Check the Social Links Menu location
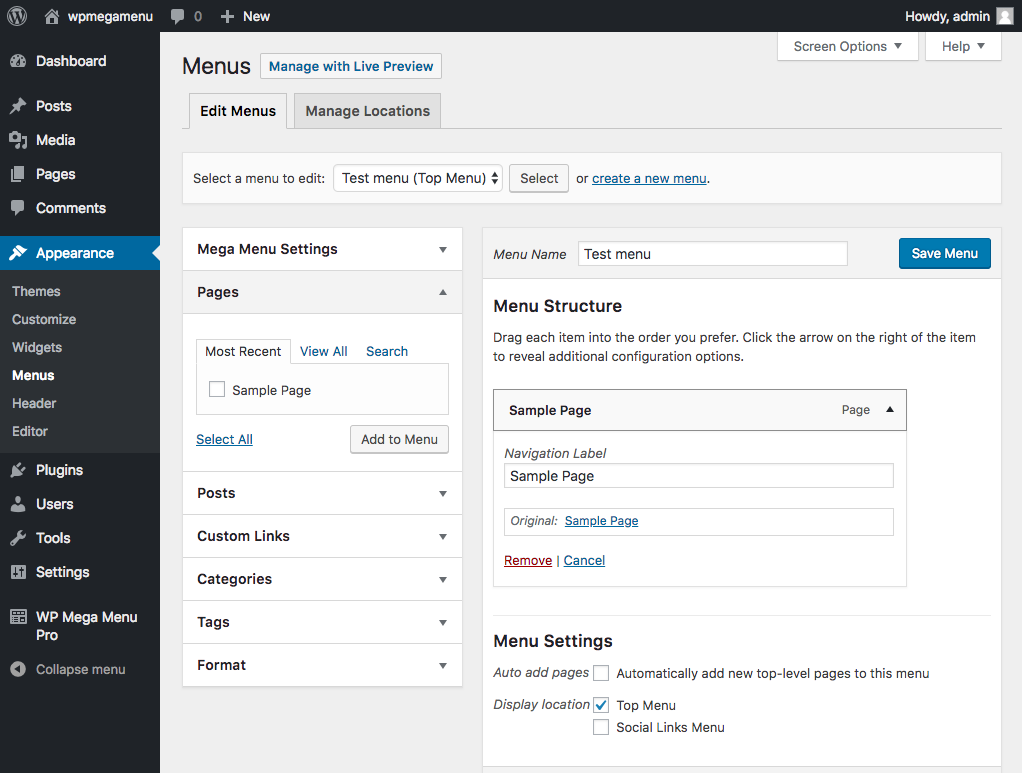Screen dimensions: 1022x773 click(601, 727)
